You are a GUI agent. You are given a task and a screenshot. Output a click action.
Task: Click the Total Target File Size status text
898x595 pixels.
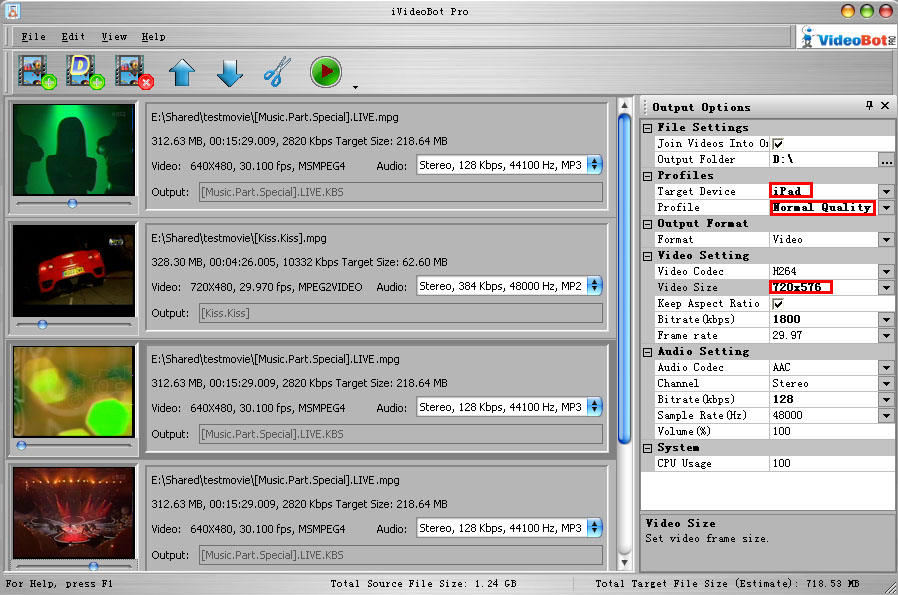727,584
